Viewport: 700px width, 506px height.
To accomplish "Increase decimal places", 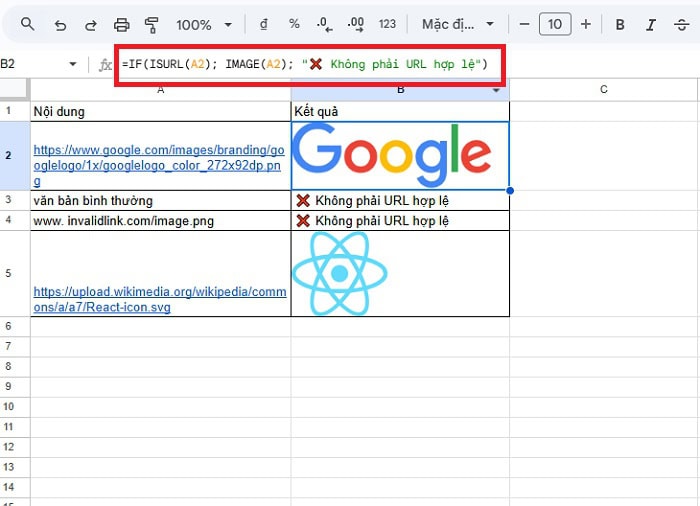I will (x=356, y=24).
